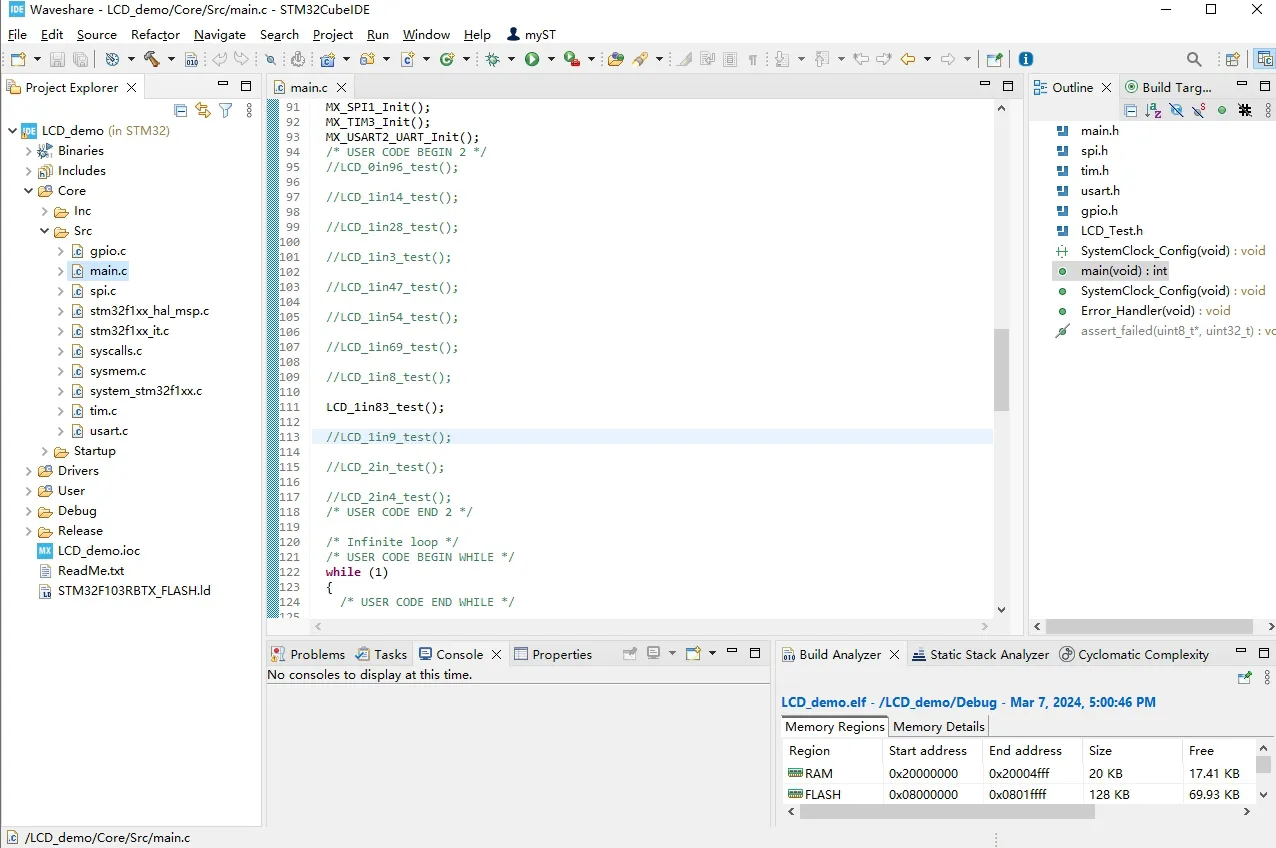Expand the Inc folder
Viewport: 1276px width, 848px height.
(44, 211)
